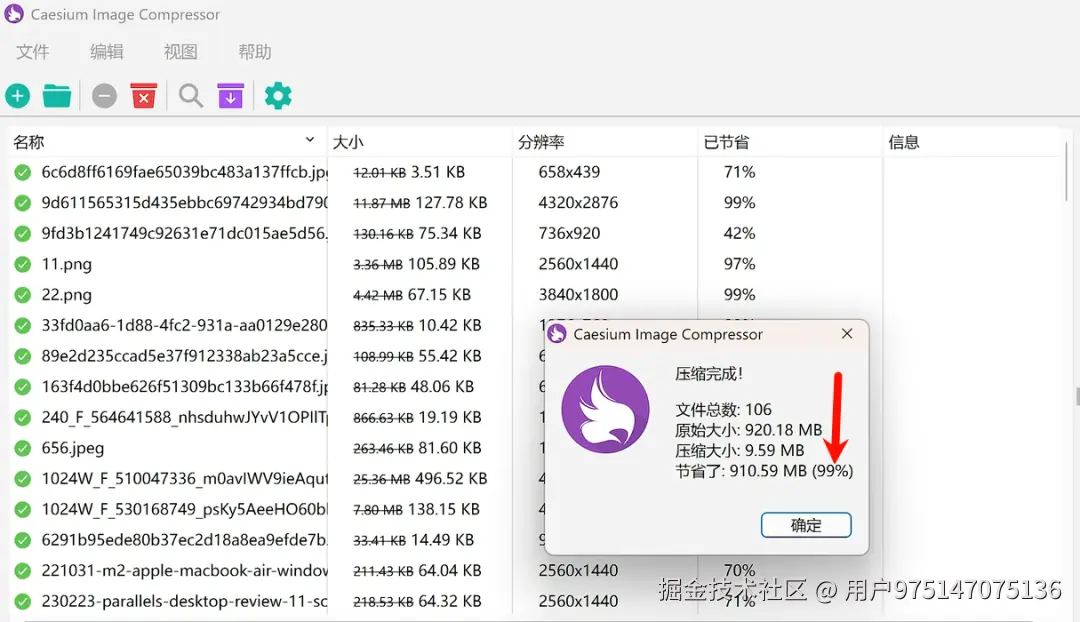Click saved percentage 97%
This screenshot has width=1080, height=622.
(x=740, y=264)
